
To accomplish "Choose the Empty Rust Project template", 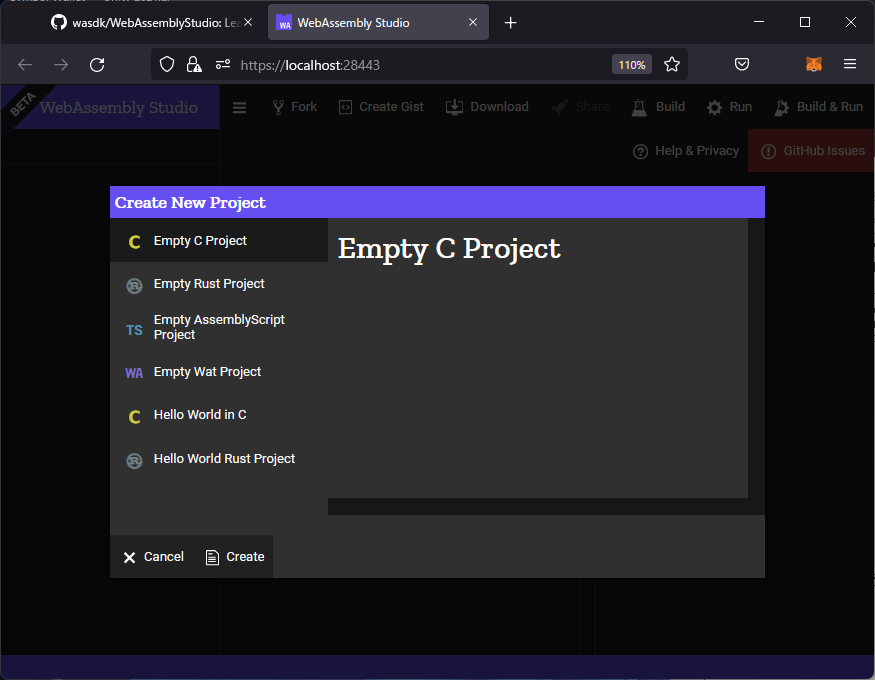I will pyautogui.click(x=209, y=284).
